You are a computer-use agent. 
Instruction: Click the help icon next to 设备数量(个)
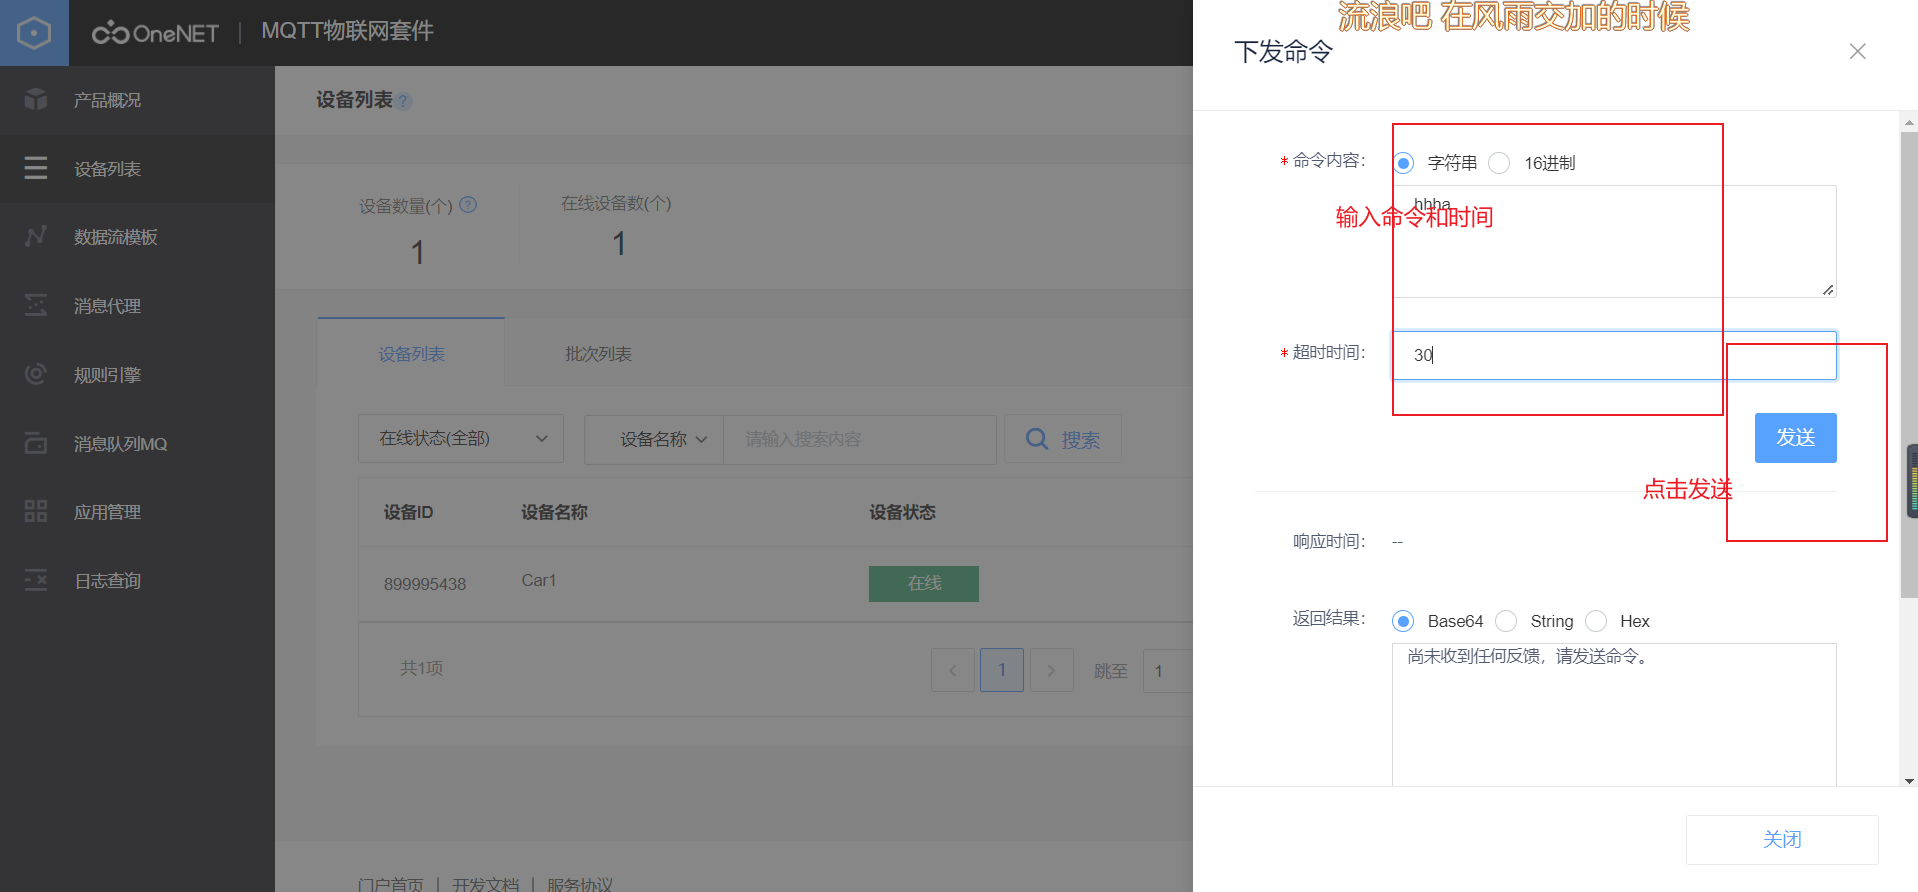tap(468, 205)
